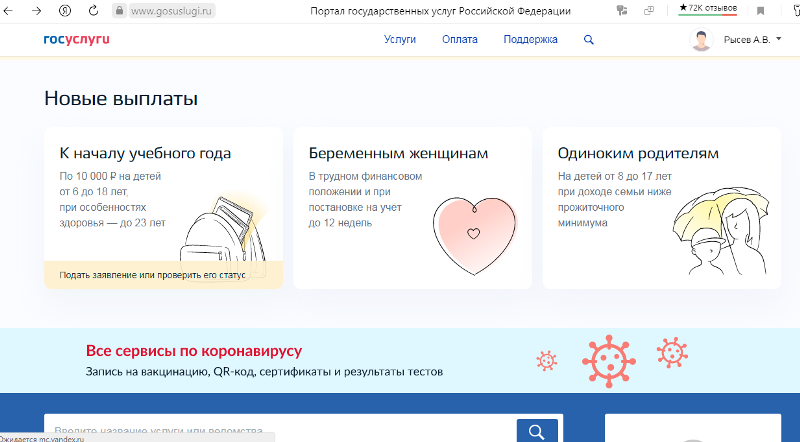Go forward with the browser forward arrow
The height and width of the screenshot is (442, 800).
36,11
